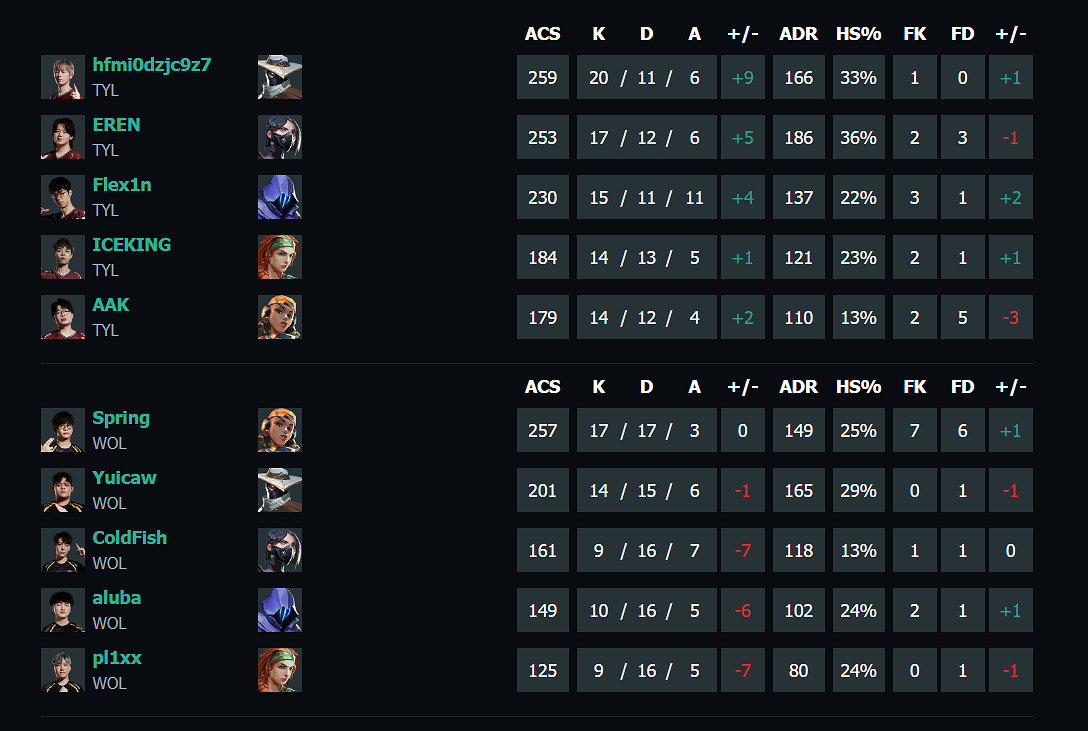Click Flex1n's Omen agent icon
This screenshot has width=1088, height=731.
(279, 197)
